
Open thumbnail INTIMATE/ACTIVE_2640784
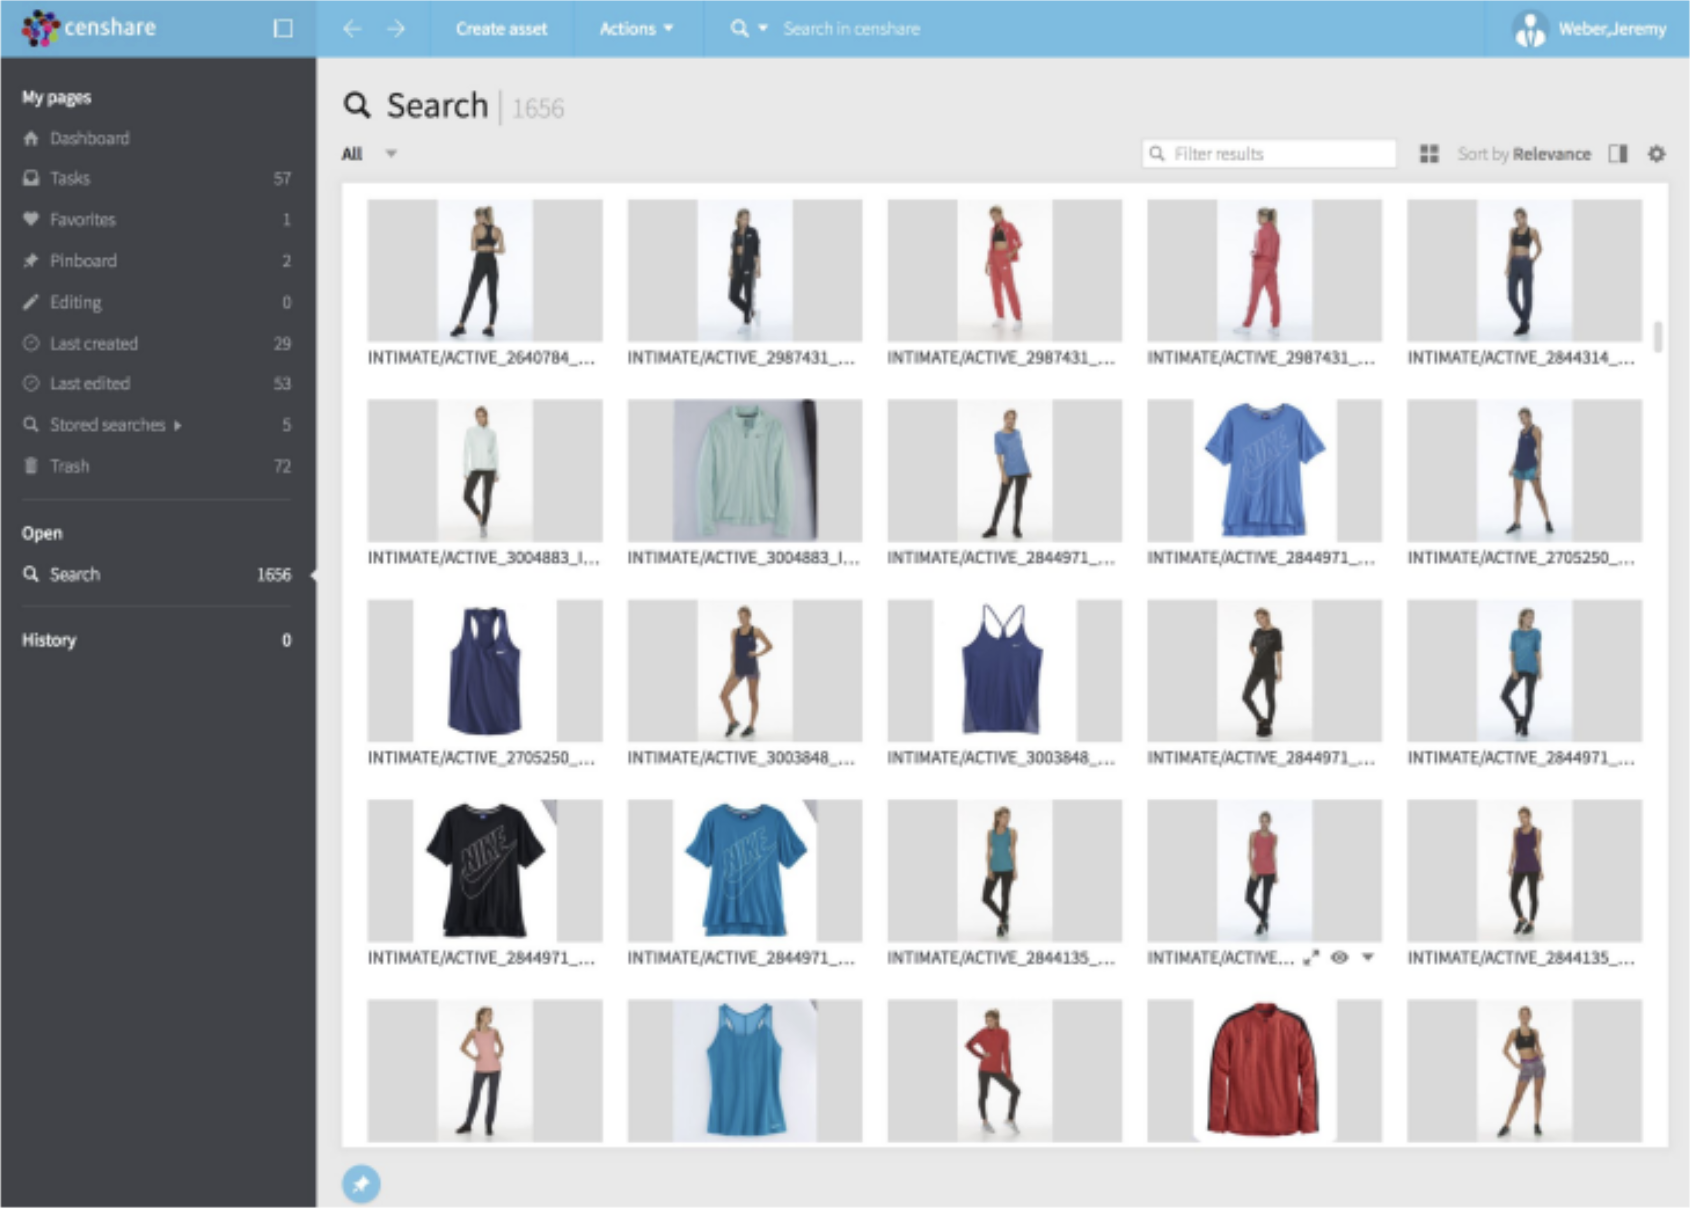[x=485, y=270]
